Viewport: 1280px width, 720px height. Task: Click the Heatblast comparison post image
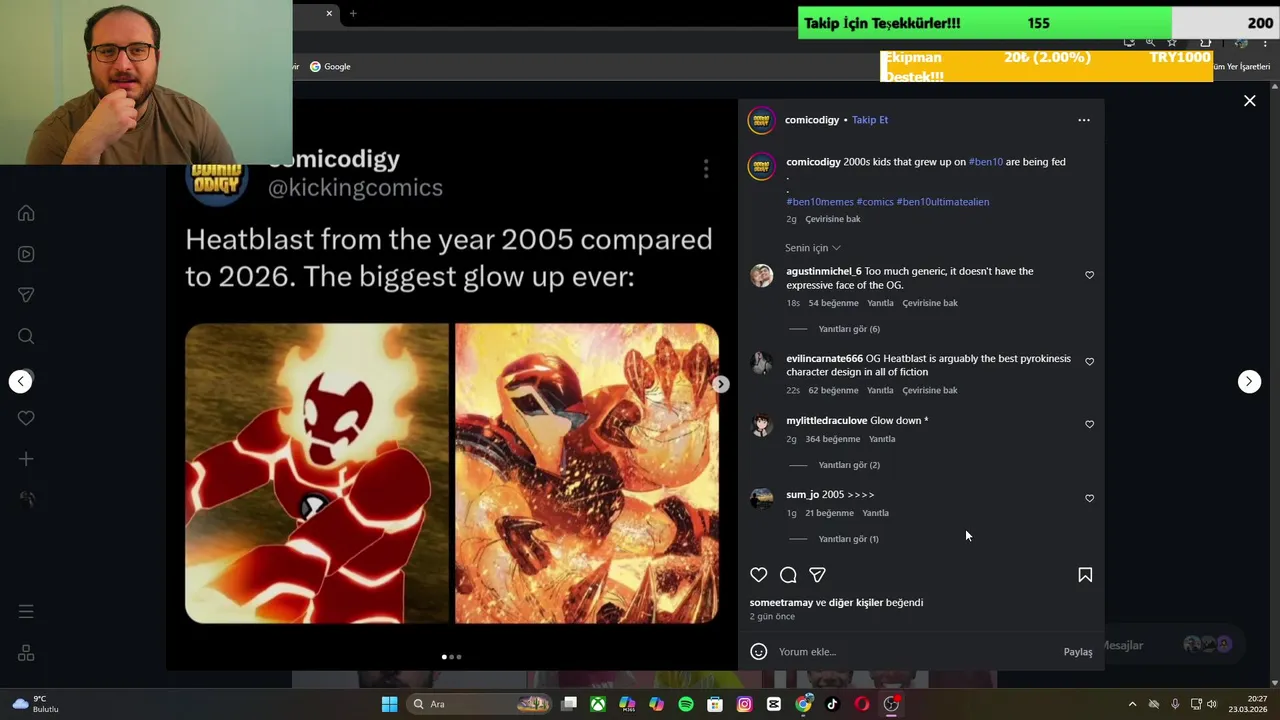pos(452,473)
